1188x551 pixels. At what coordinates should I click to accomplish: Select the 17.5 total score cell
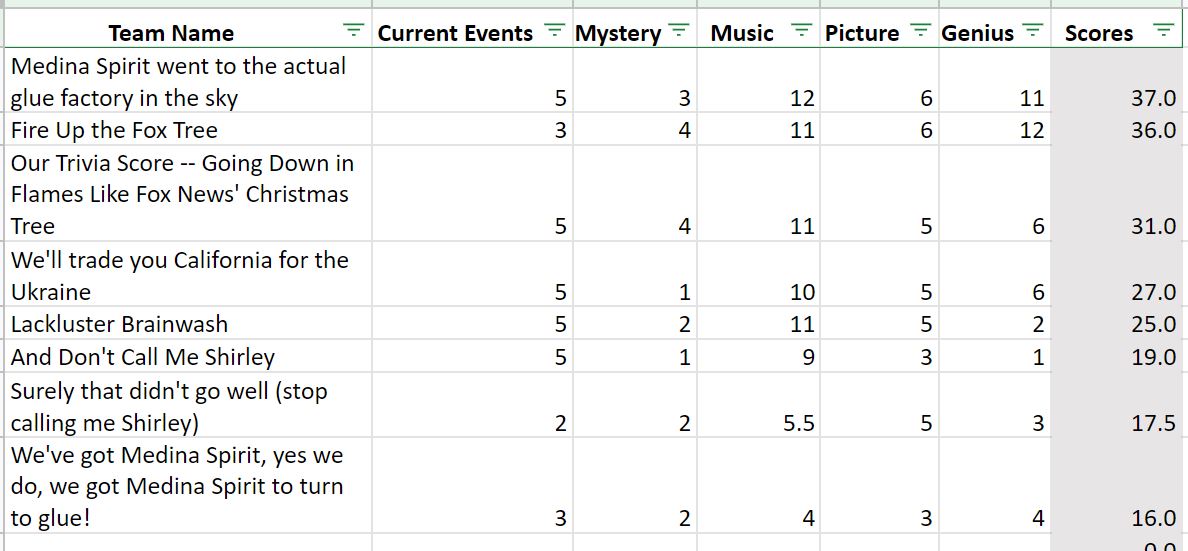1119,405
